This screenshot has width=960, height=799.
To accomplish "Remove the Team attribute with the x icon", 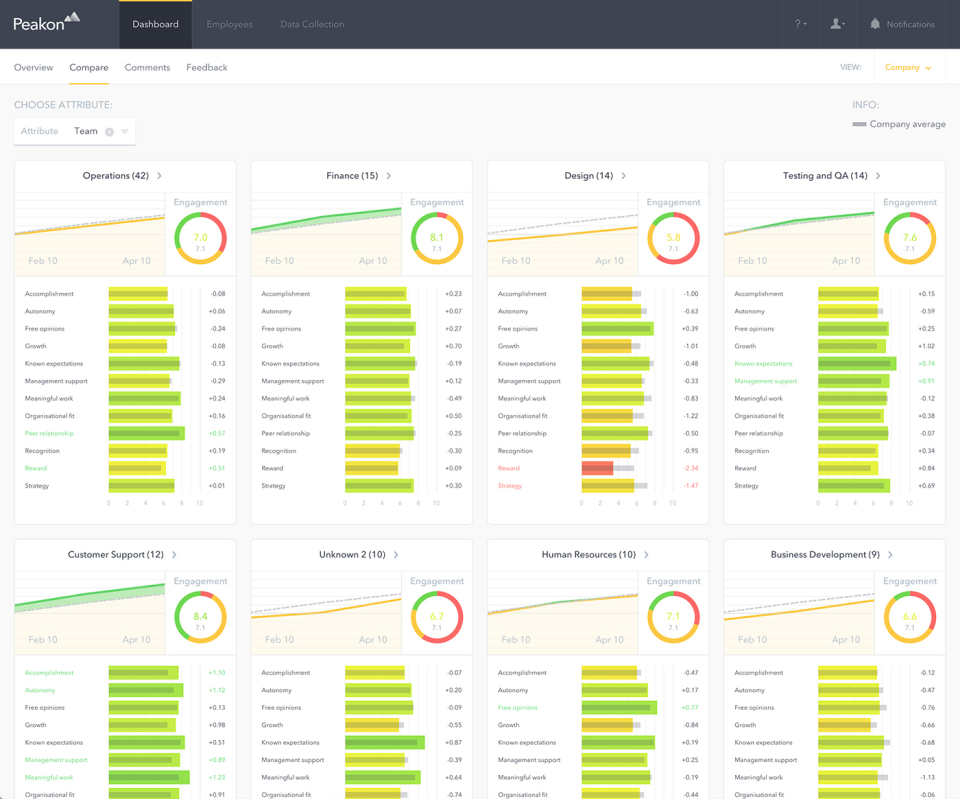I will point(110,132).
